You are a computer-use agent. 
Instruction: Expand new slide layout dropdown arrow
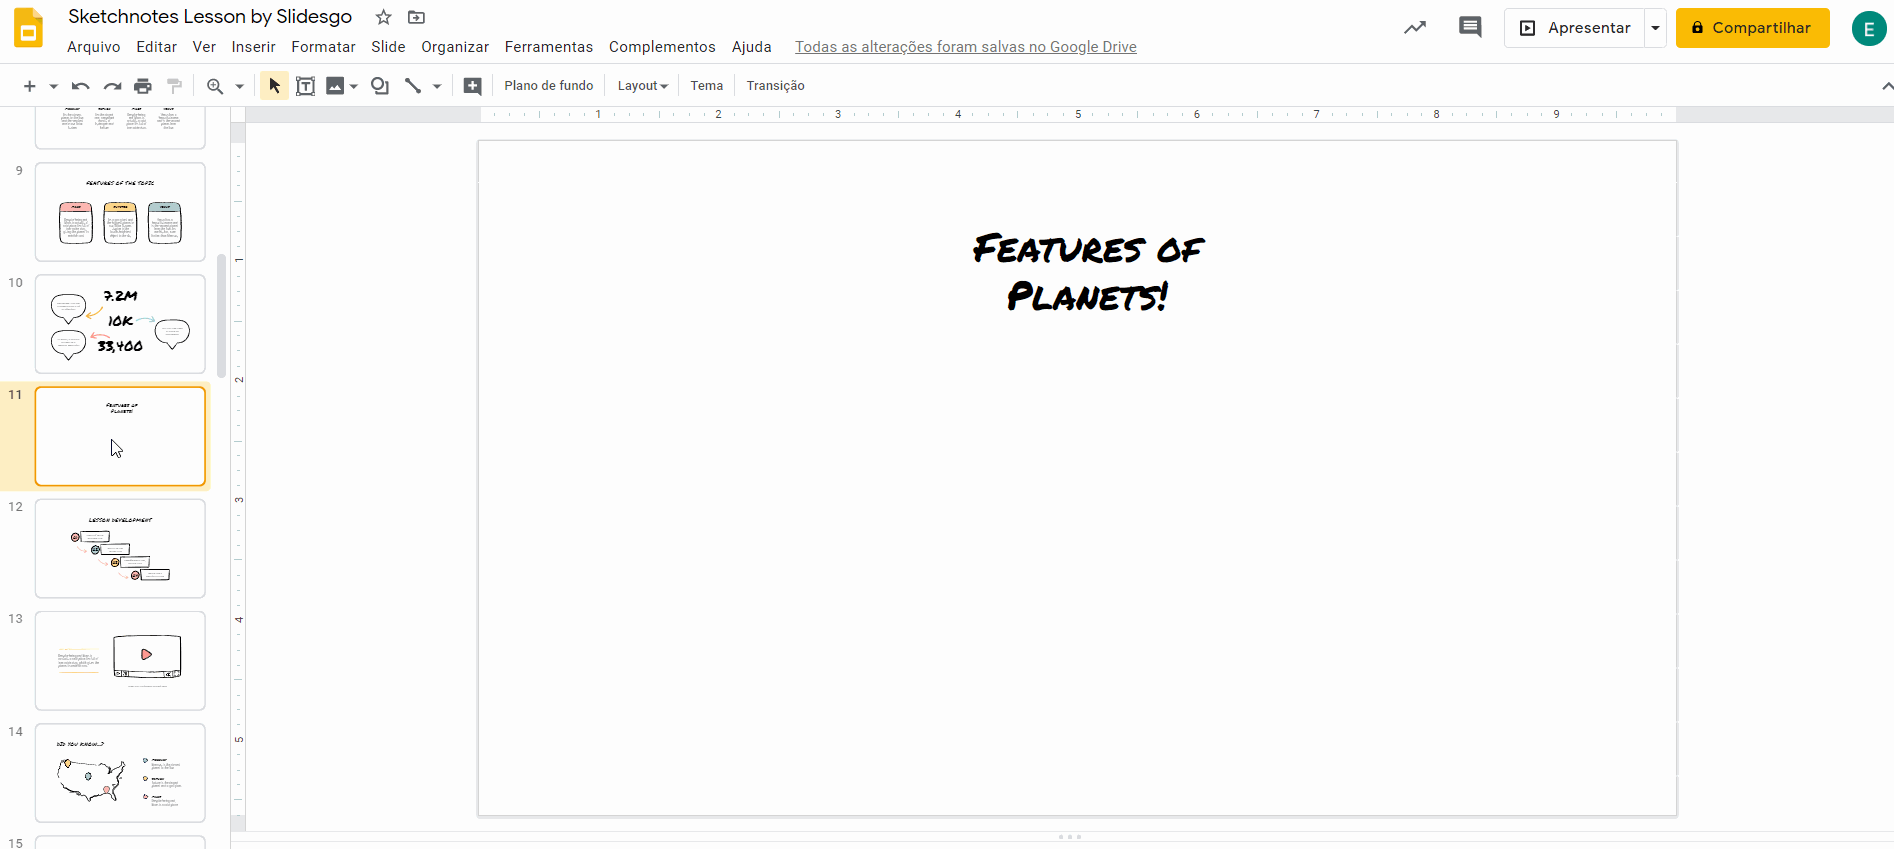point(53,86)
